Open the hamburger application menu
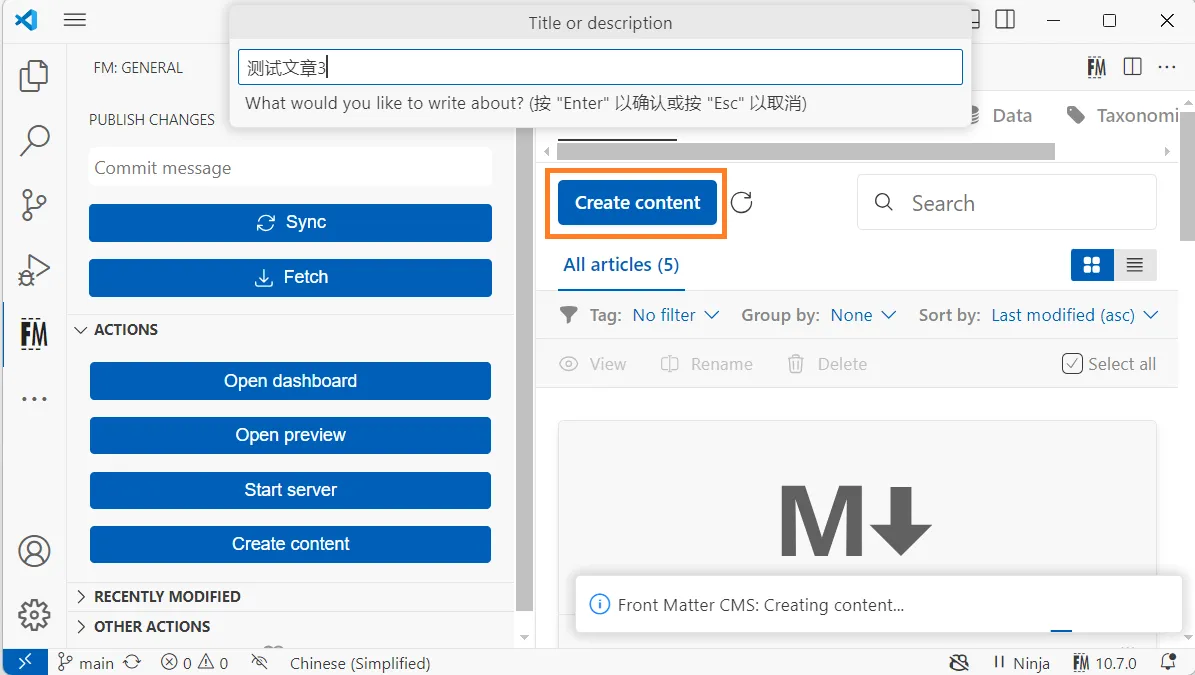The image size is (1195, 675). pos(75,20)
